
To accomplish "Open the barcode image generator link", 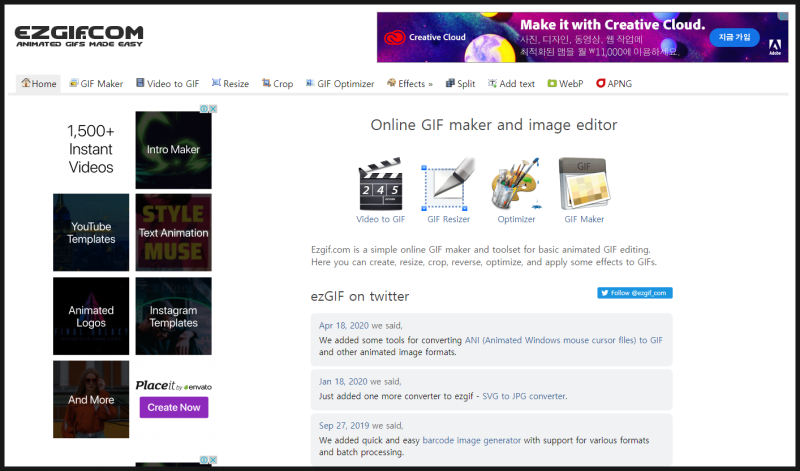I will point(471,440).
